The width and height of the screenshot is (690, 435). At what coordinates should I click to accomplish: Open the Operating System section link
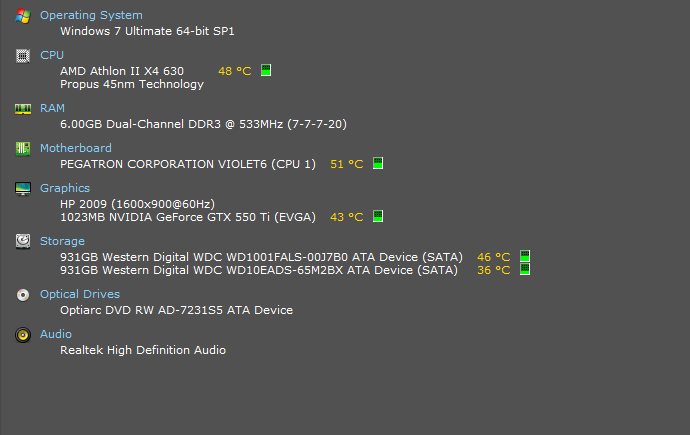[91, 15]
